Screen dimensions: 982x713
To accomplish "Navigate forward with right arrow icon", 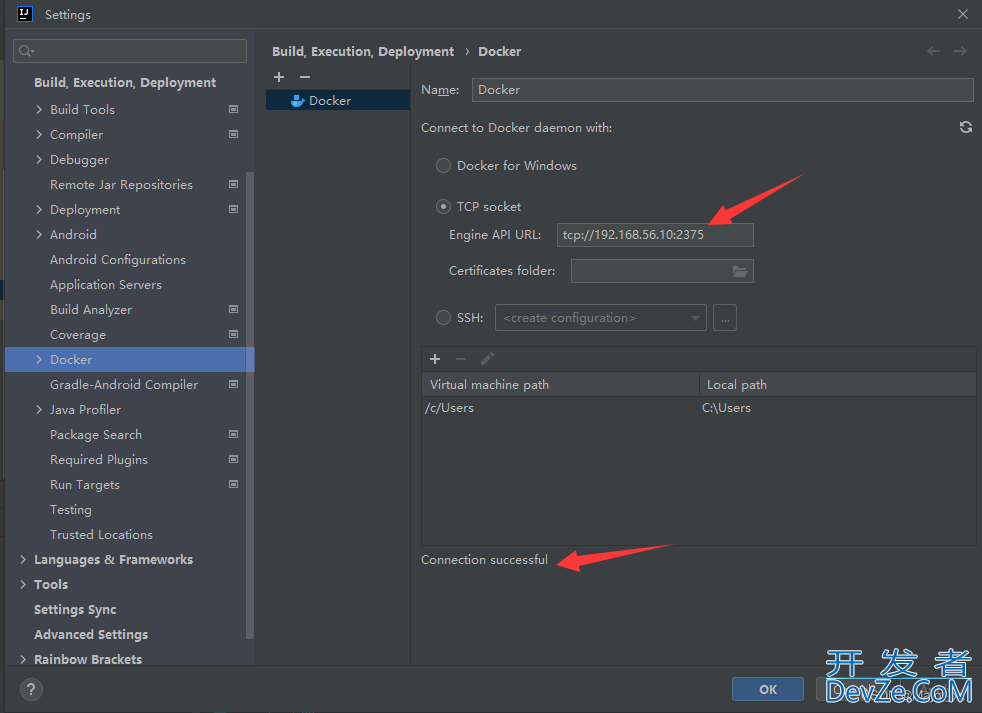I will [x=960, y=51].
